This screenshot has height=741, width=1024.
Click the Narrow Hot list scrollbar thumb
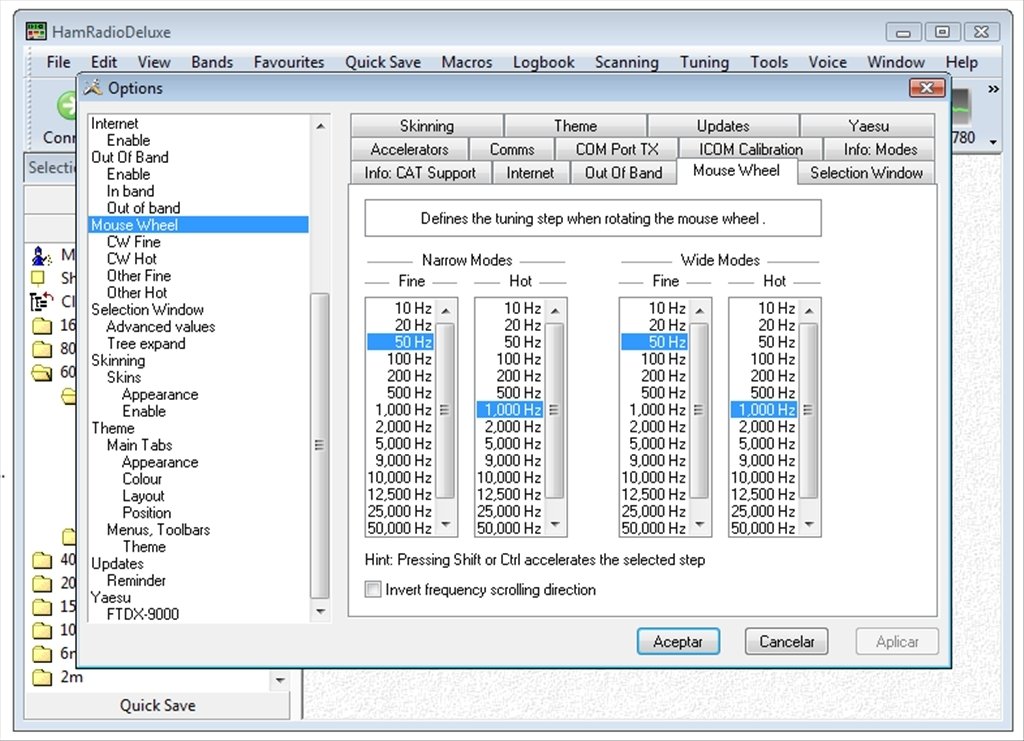point(554,410)
